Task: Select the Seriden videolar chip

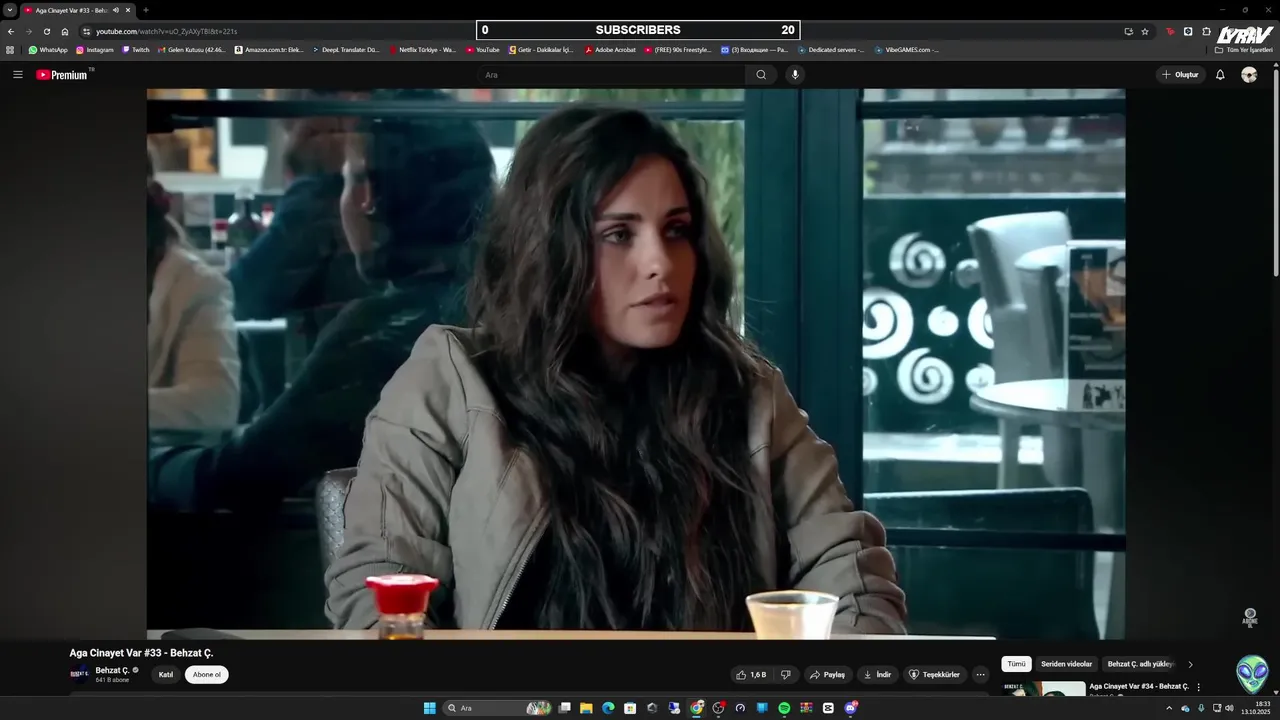Action: pyautogui.click(x=1066, y=664)
